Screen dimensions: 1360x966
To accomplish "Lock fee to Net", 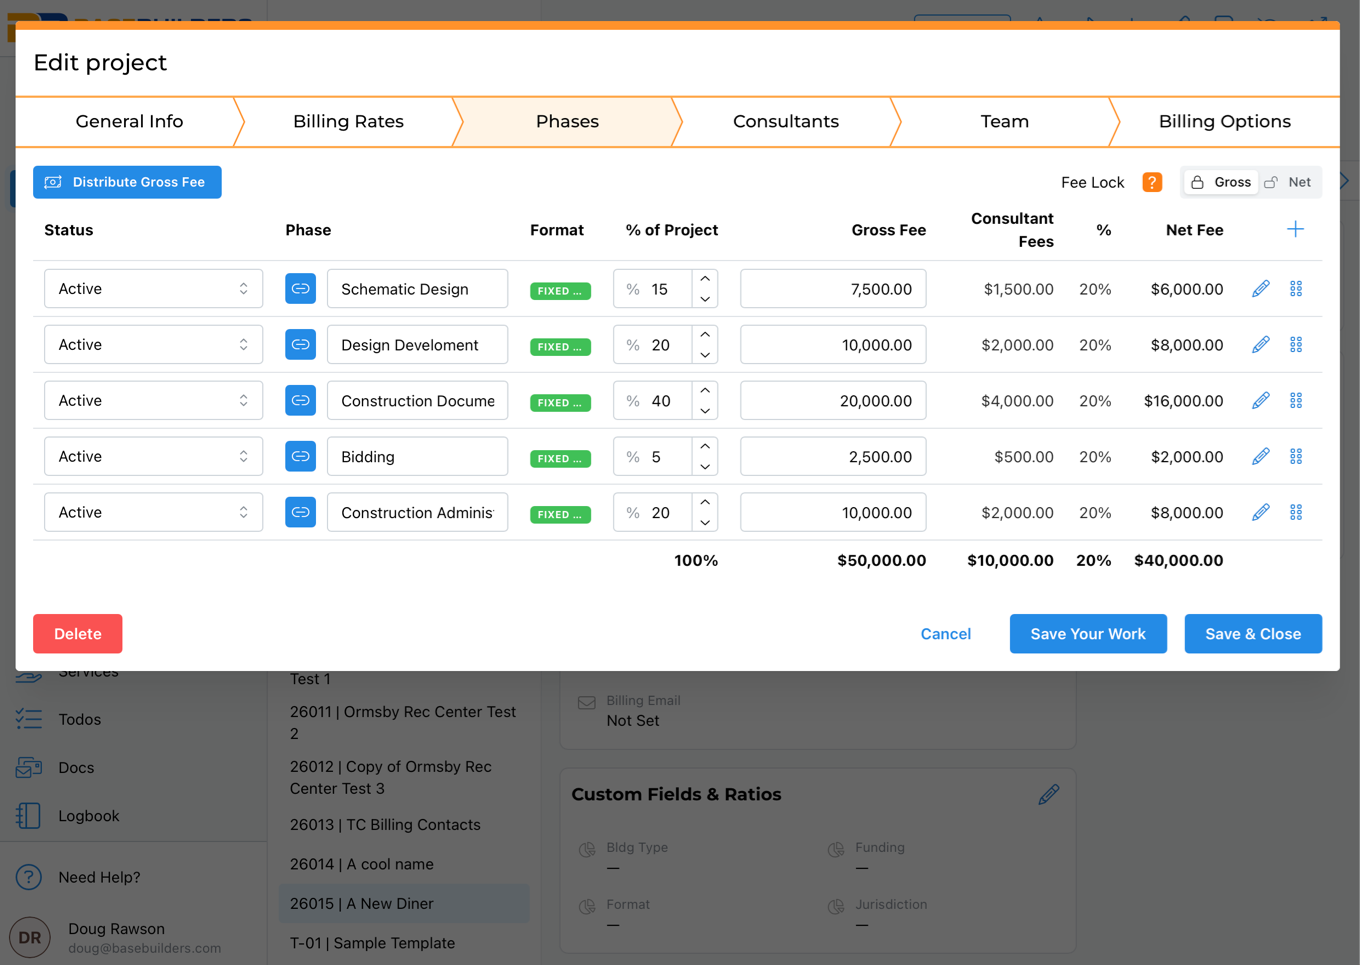I will 1289,182.
